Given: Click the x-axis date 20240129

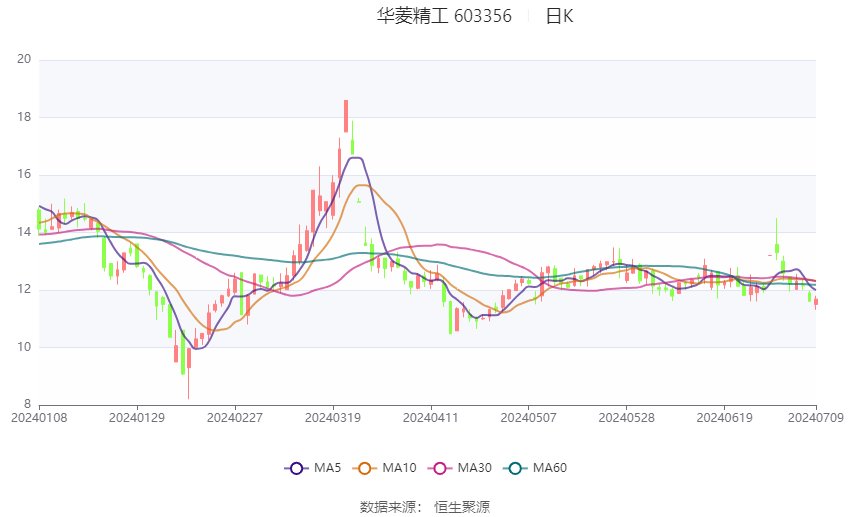Looking at the screenshot, I should pyautogui.click(x=137, y=418).
